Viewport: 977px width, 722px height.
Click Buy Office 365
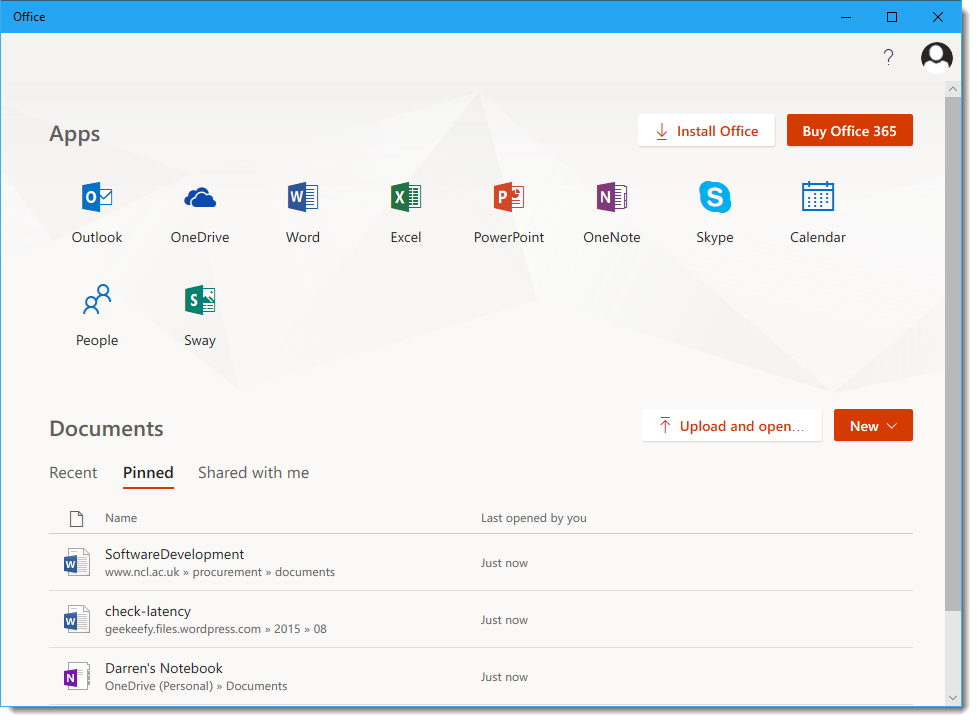(x=849, y=130)
